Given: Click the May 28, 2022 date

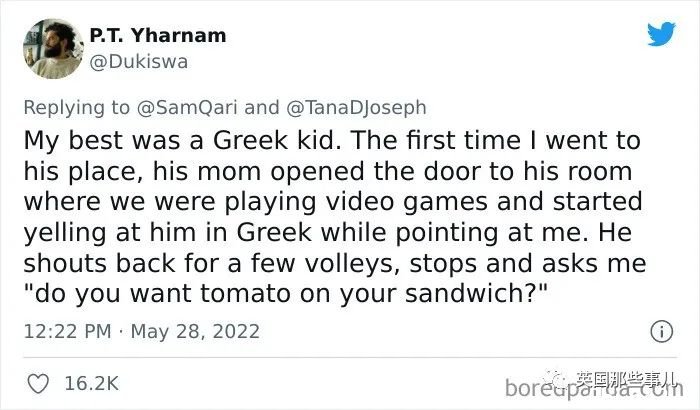Looking at the screenshot, I should coord(195,331).
